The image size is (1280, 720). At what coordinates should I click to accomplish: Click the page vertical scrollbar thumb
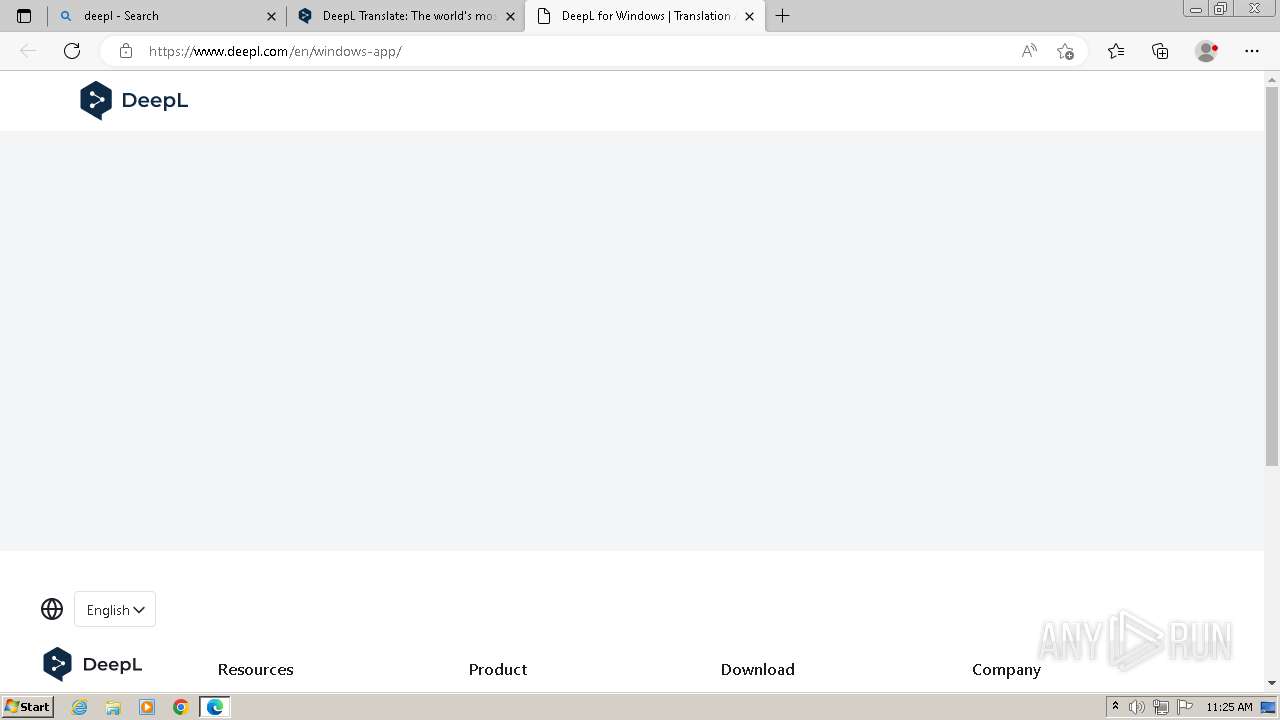click(1272, 276)
